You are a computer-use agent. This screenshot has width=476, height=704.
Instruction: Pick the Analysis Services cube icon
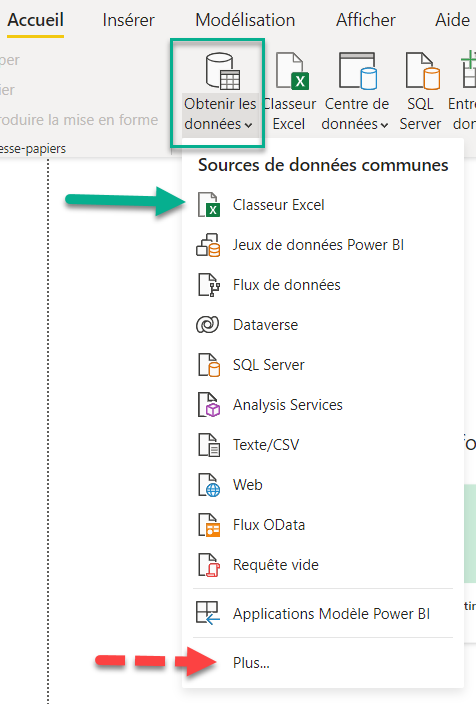point(209,405)
